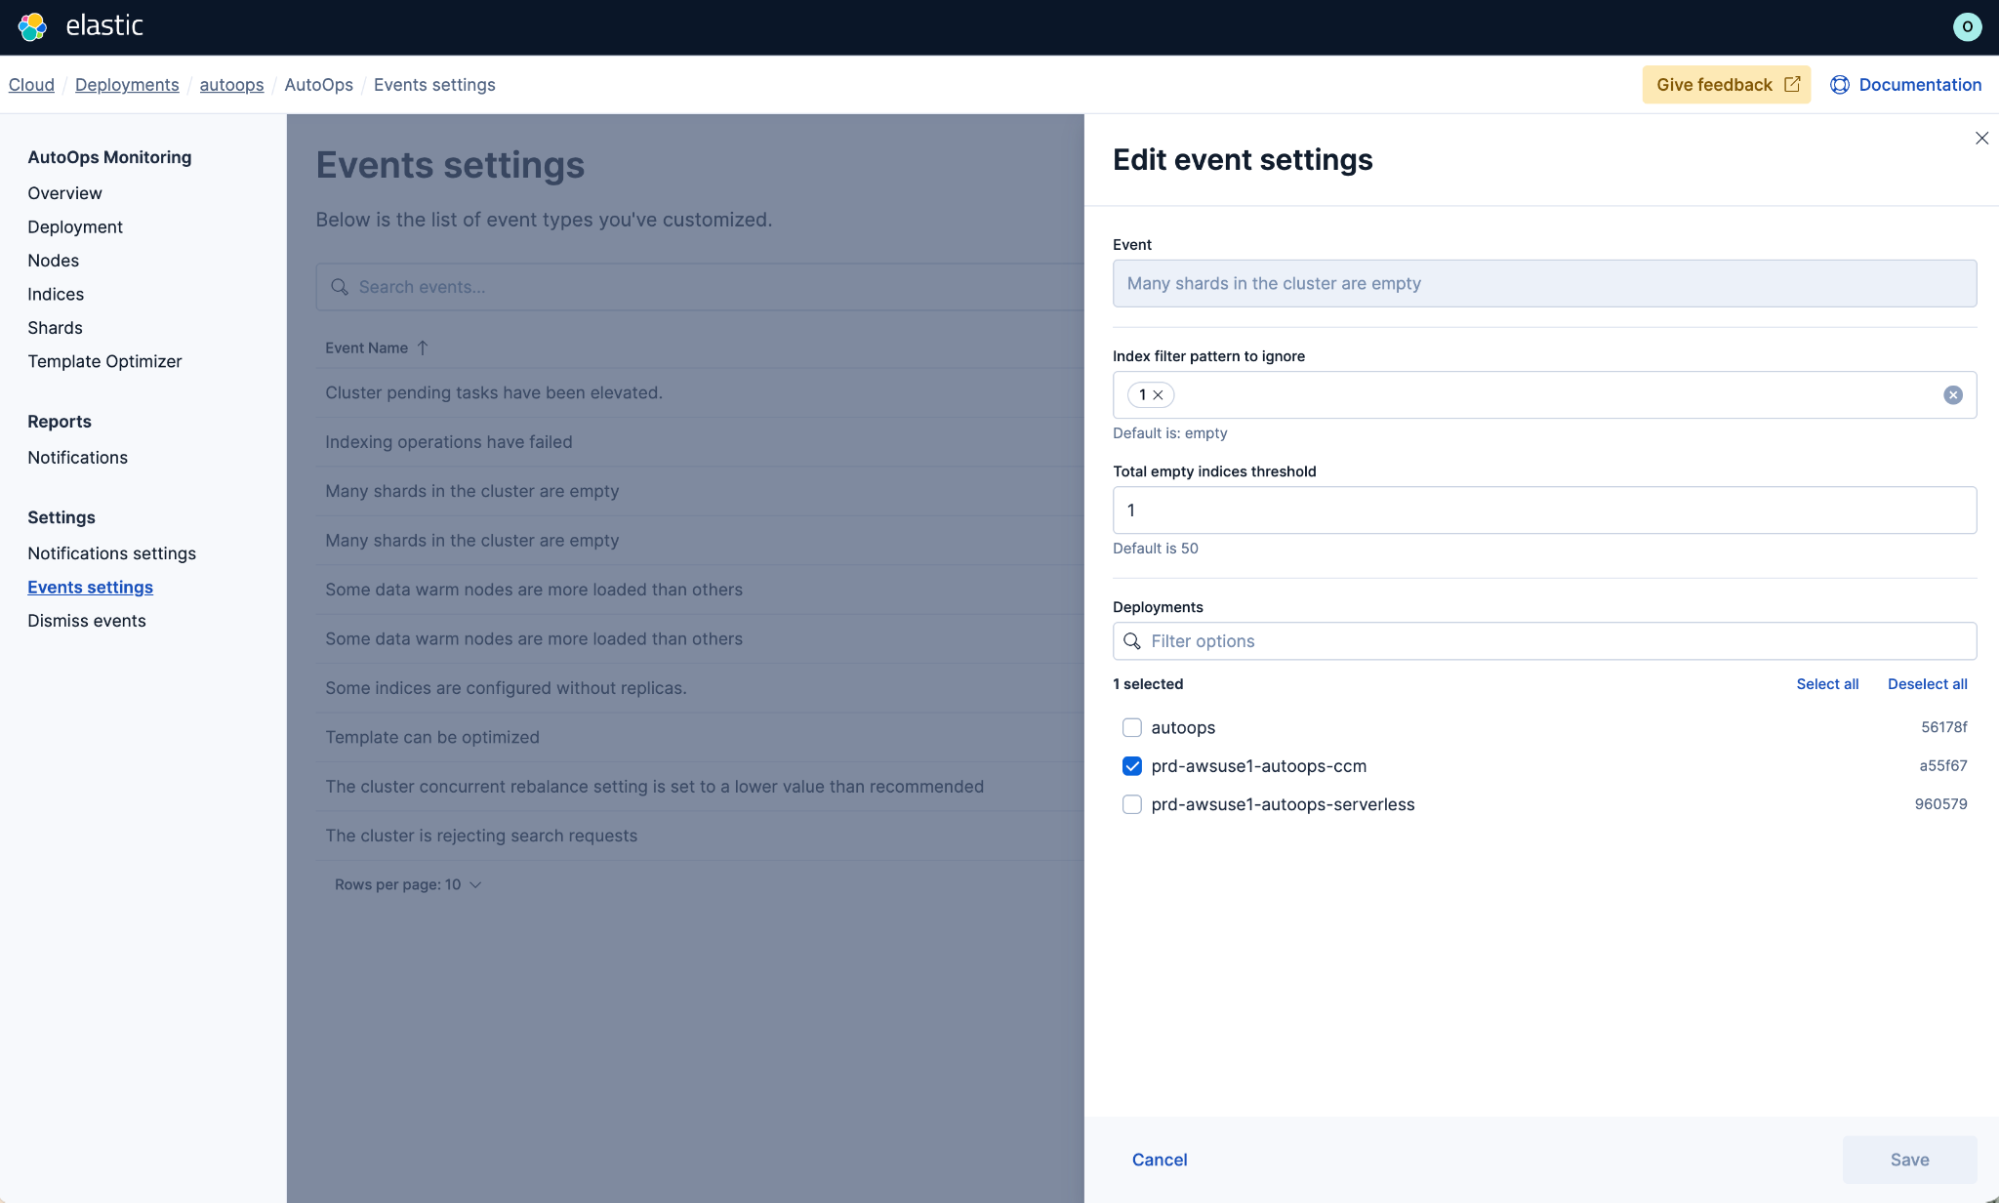Click the Documentation help icon
The height and width of the screenshot is (1203, 1999).
1839,85
